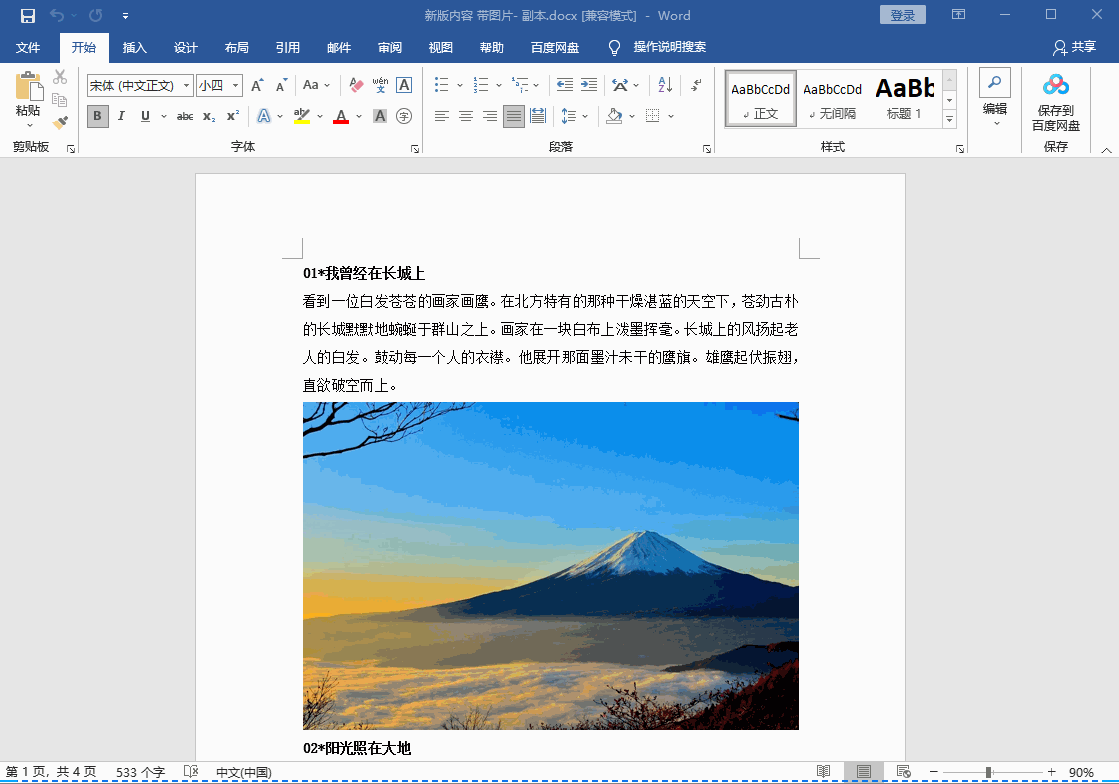This screenshot has width=1119, height=784.
Task: Click the 共享 share button
Action: pos(1074,47)
